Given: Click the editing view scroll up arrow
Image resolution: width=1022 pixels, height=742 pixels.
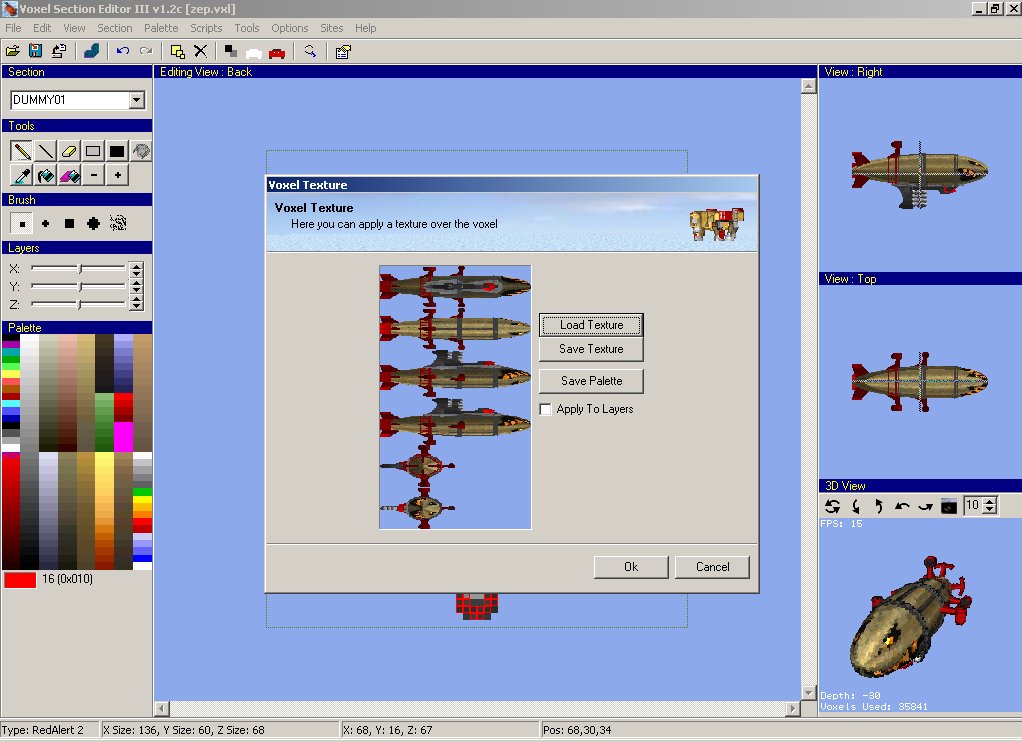Looking at the screenshot, I should (x=808, y=86).
